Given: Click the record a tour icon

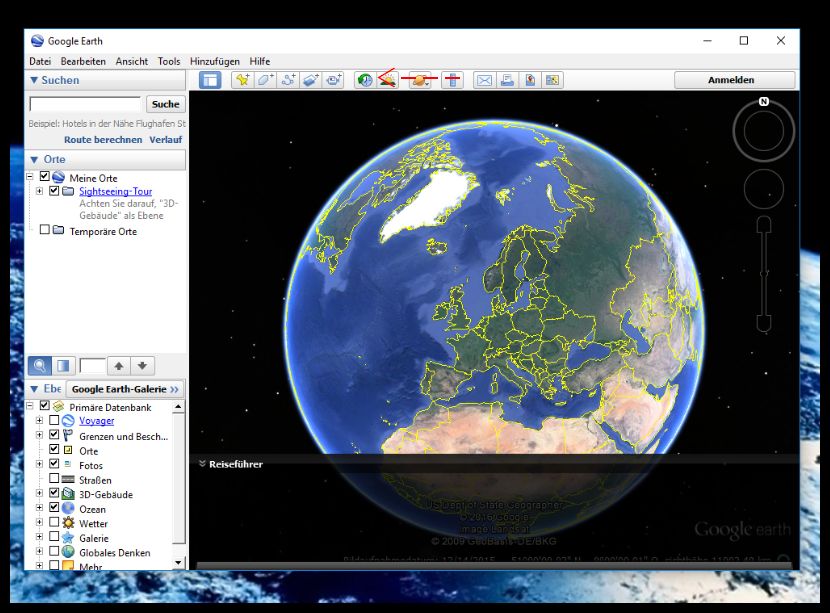Looking at the screenshot, I should point(333,80).
